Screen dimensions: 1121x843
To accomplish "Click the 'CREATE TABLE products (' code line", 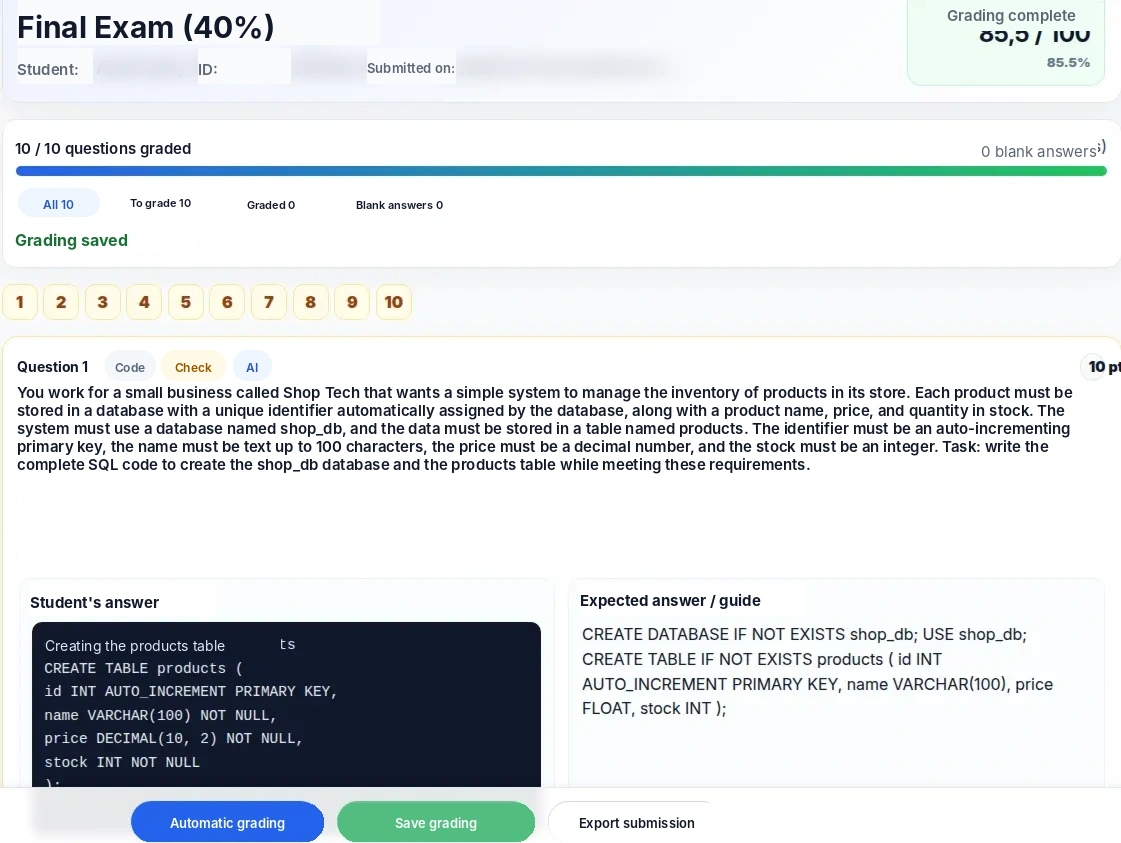I will point(144,668).
